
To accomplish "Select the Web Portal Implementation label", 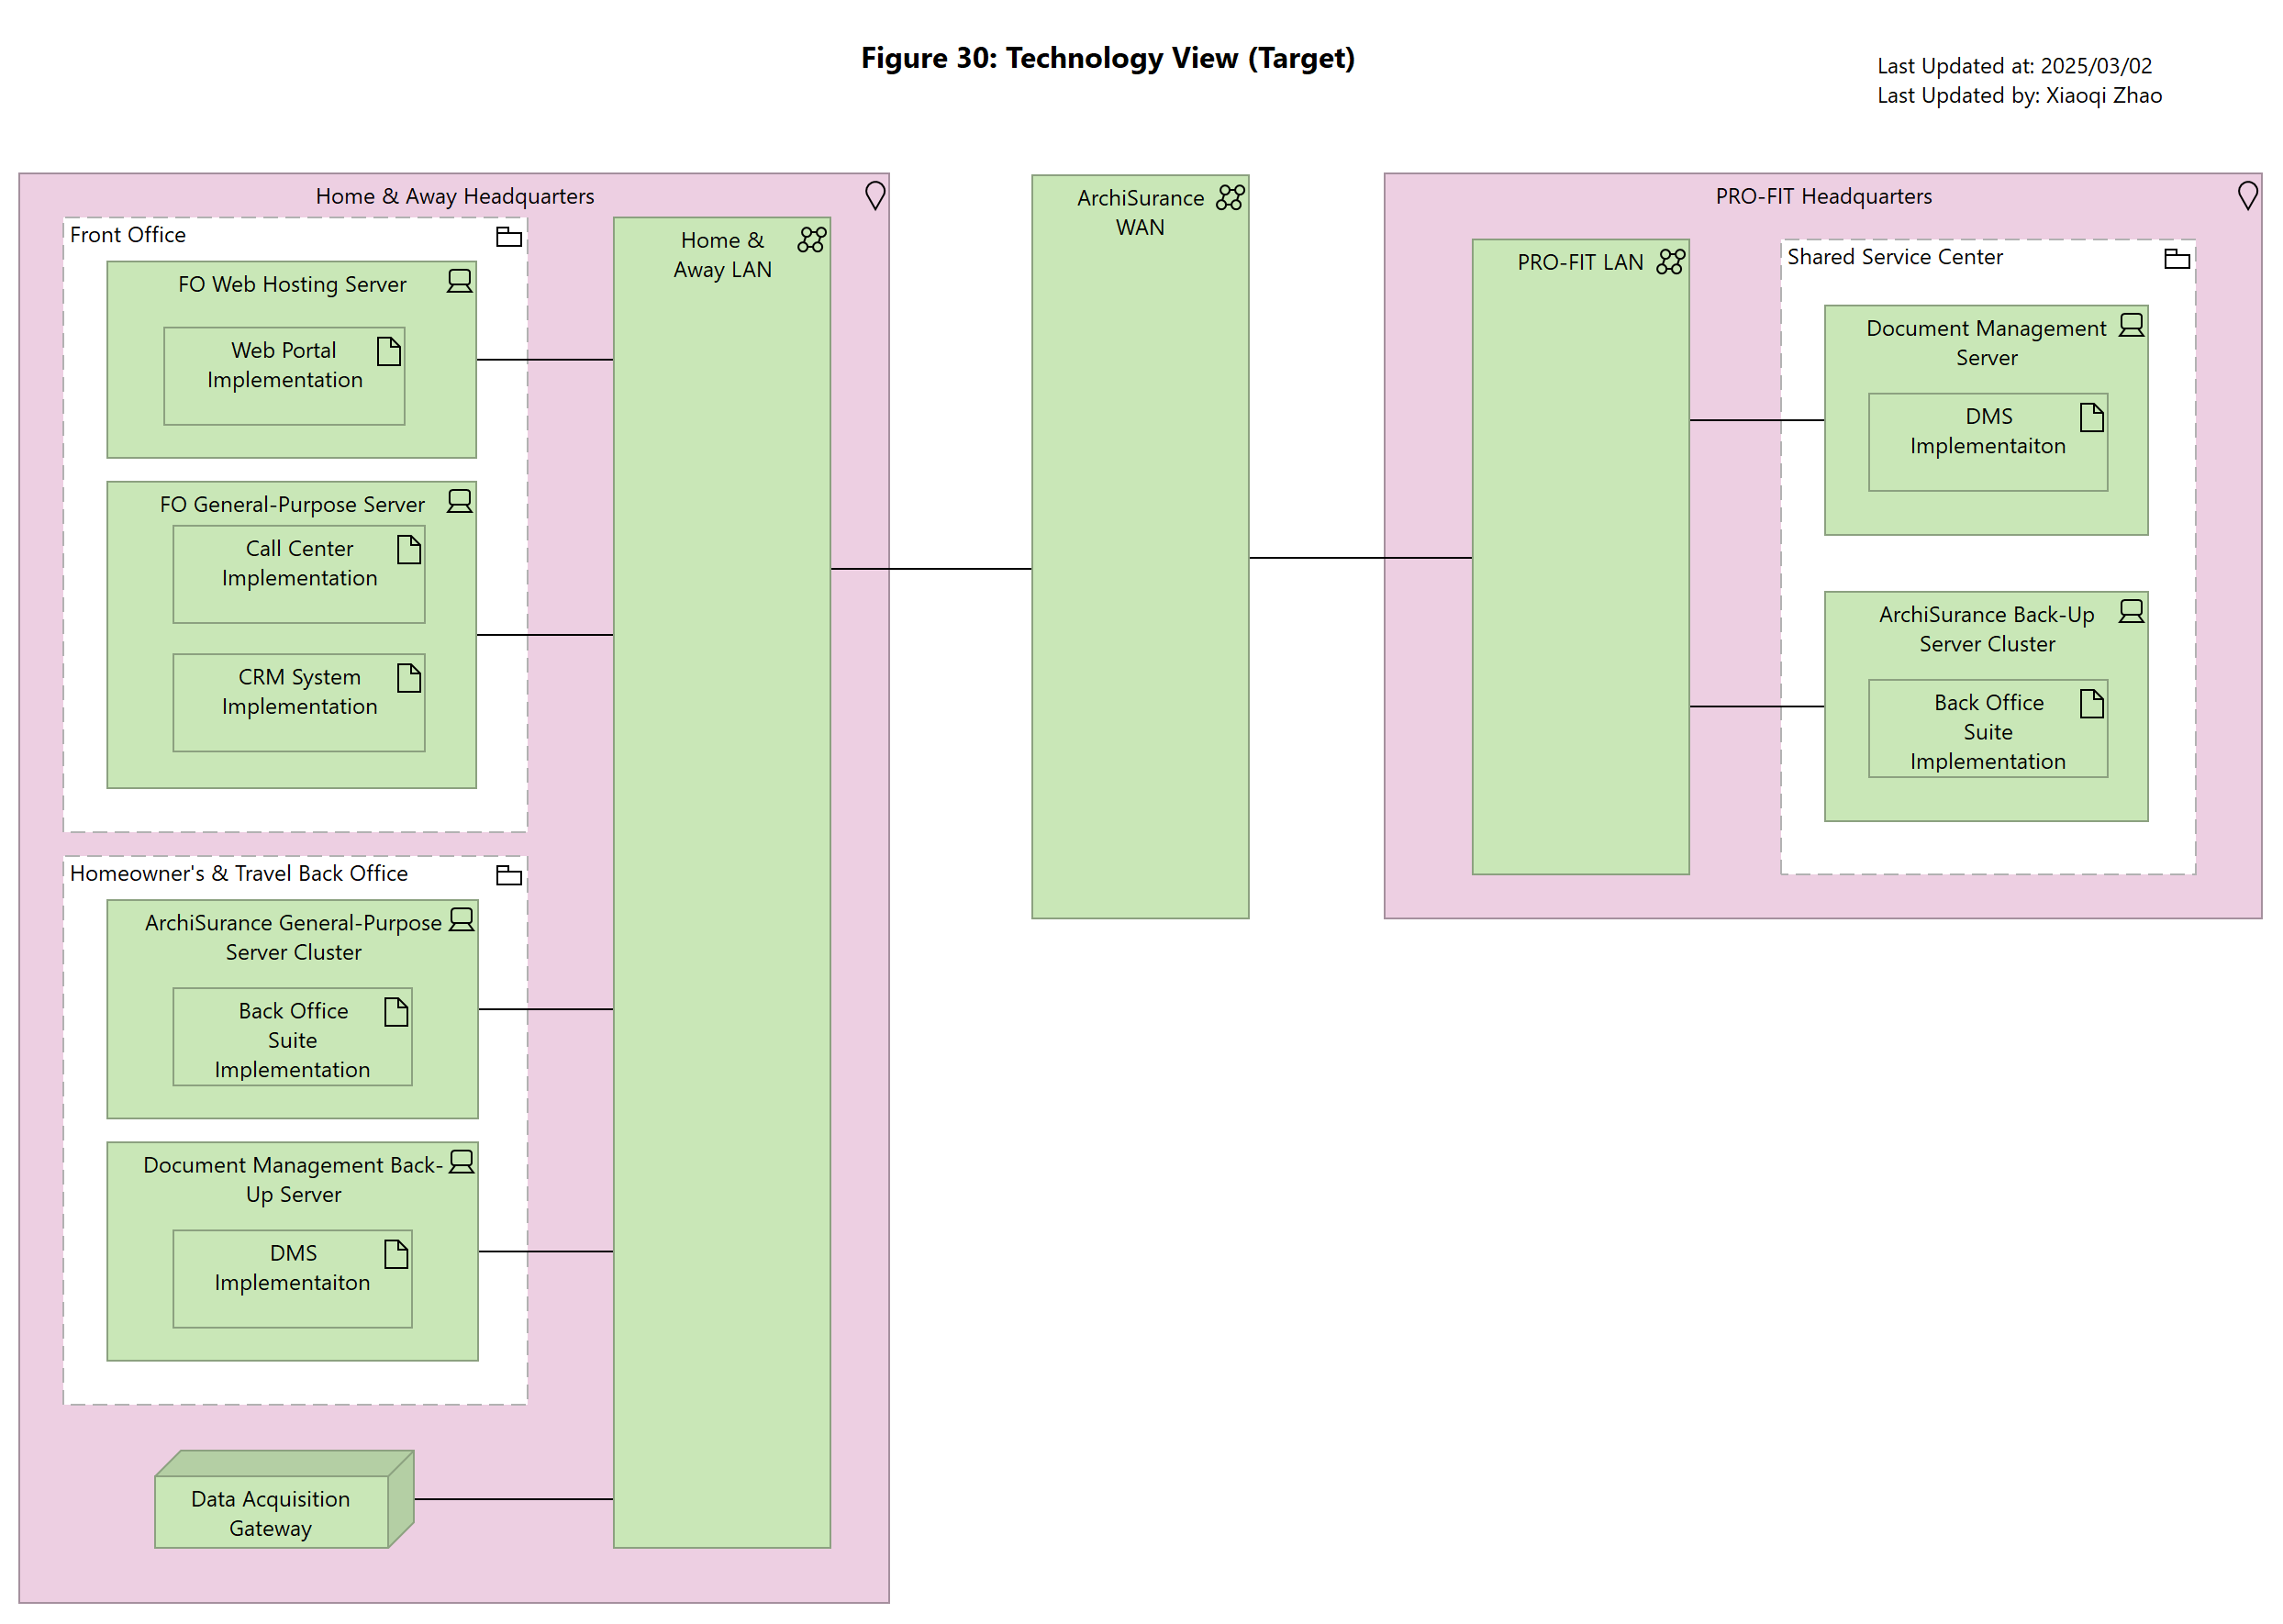I will [x=284, y=365].
